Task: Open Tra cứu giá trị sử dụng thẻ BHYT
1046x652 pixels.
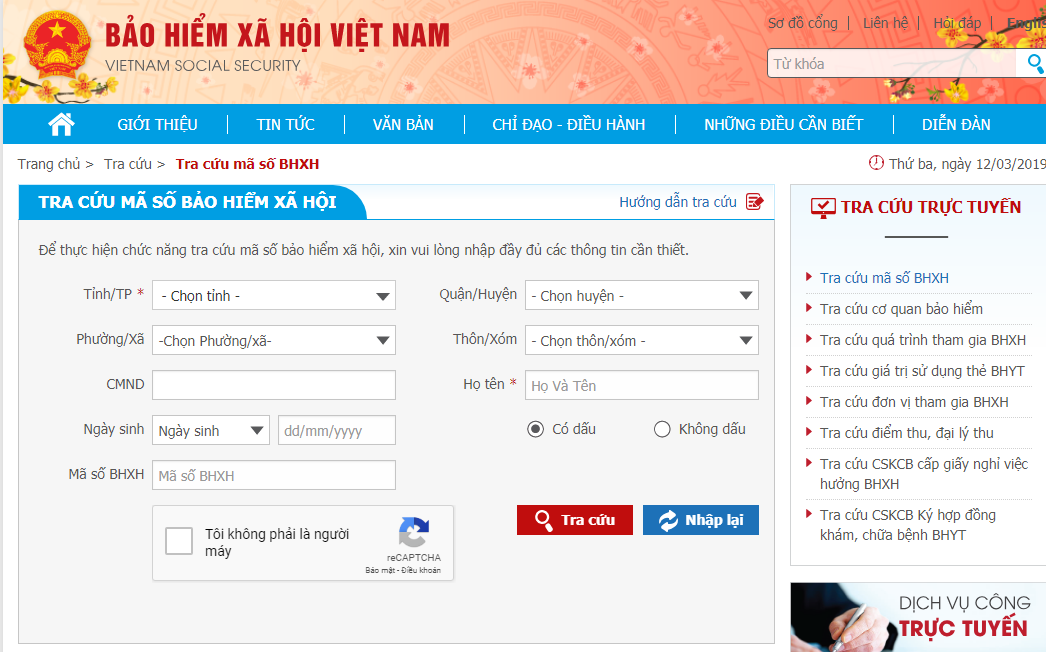Action: pos(922,371)
